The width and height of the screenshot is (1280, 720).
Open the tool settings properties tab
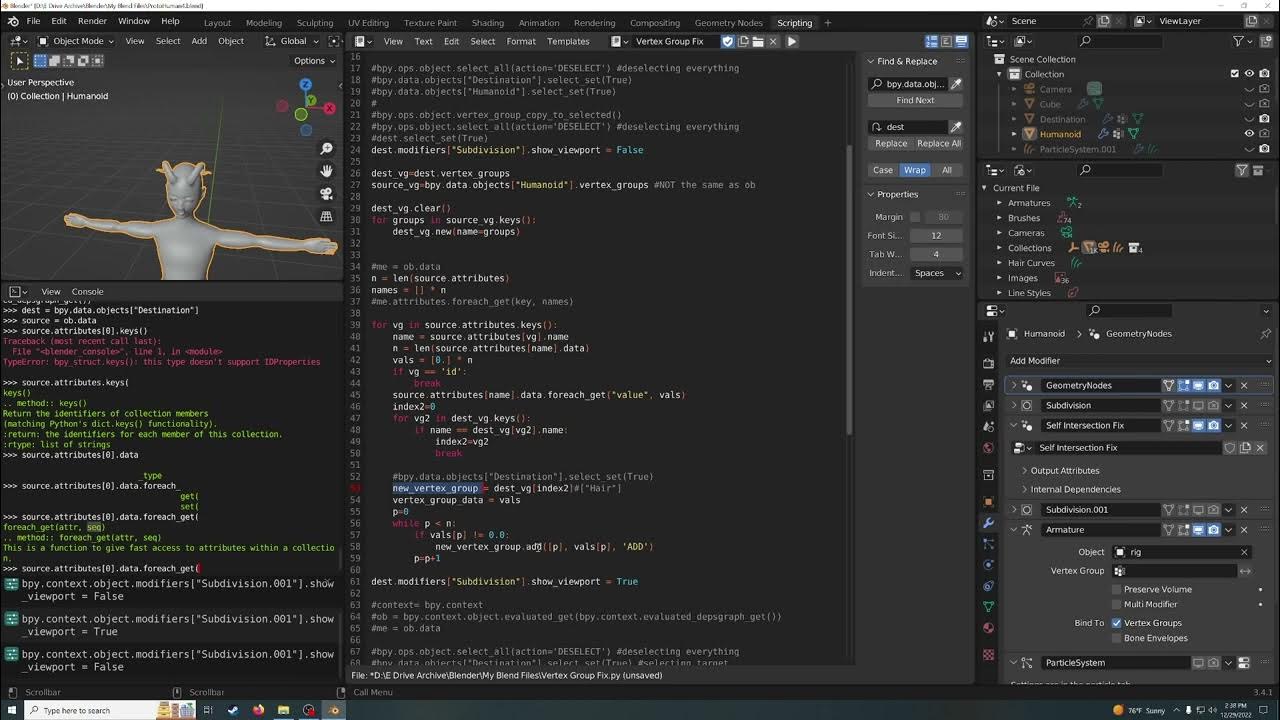point(989,338)
